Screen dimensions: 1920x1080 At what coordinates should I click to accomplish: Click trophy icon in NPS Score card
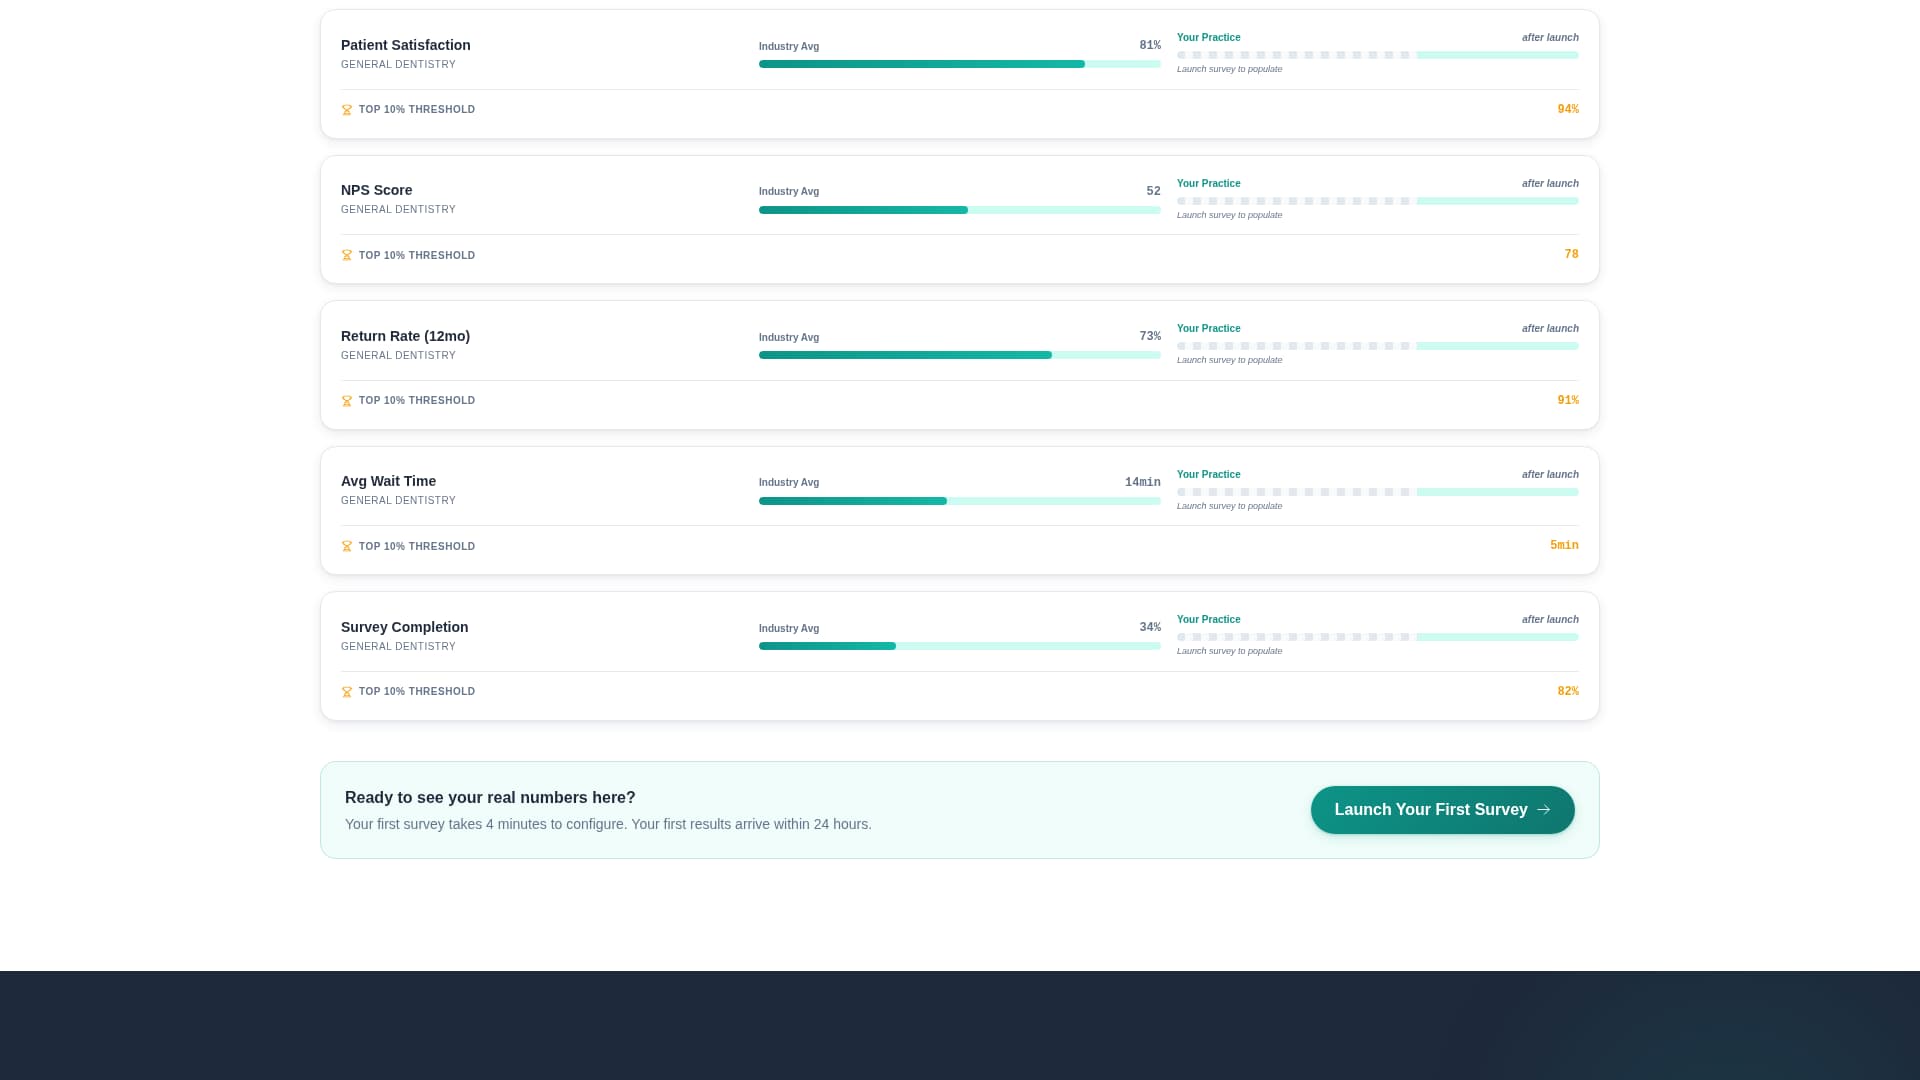tap(347, 256)
